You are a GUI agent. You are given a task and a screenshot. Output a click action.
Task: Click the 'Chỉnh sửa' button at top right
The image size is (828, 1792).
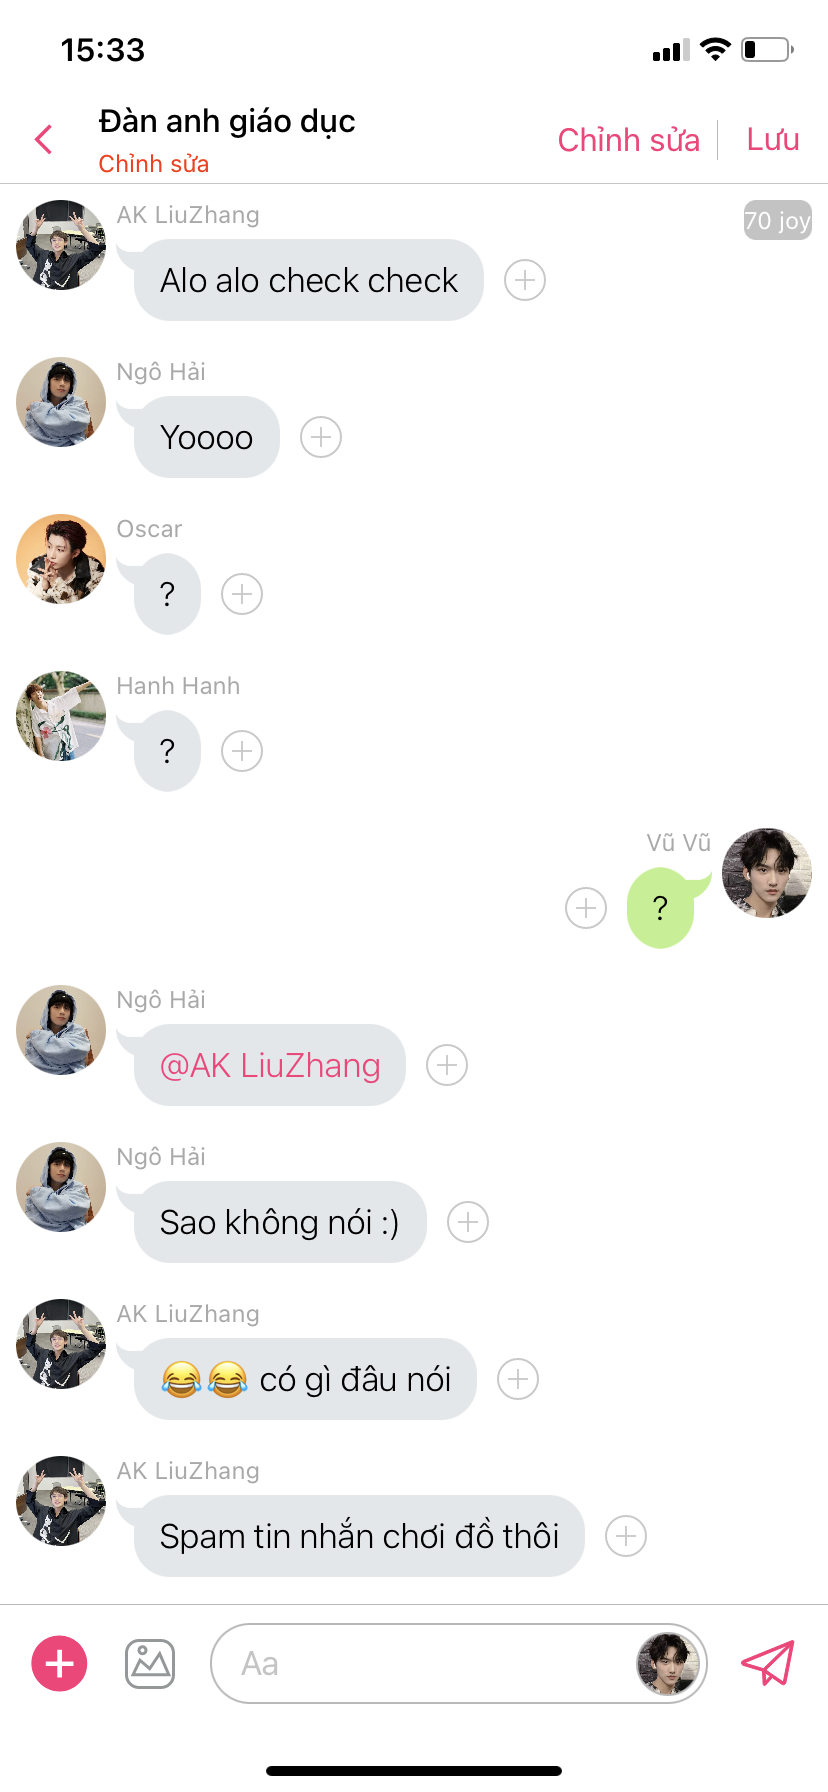click(x=628, y=140)
